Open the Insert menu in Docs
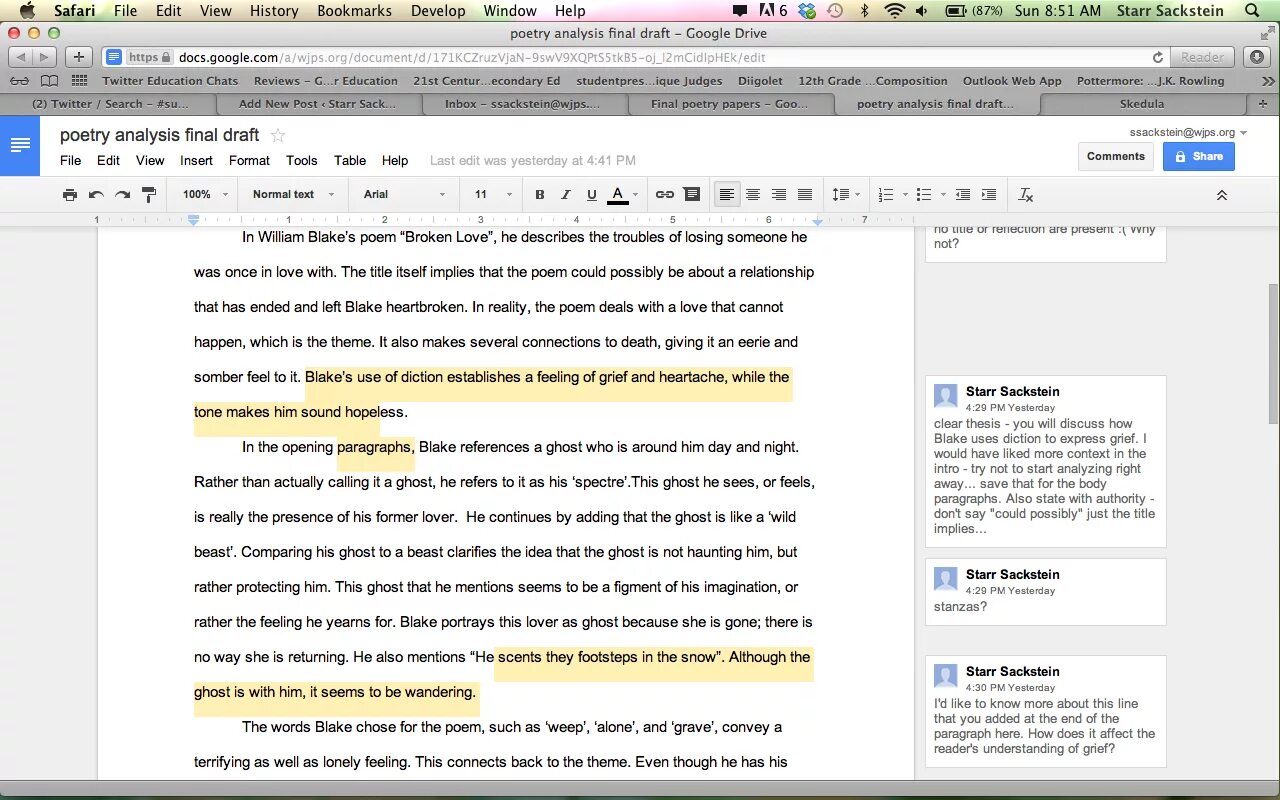 [196, 160]
